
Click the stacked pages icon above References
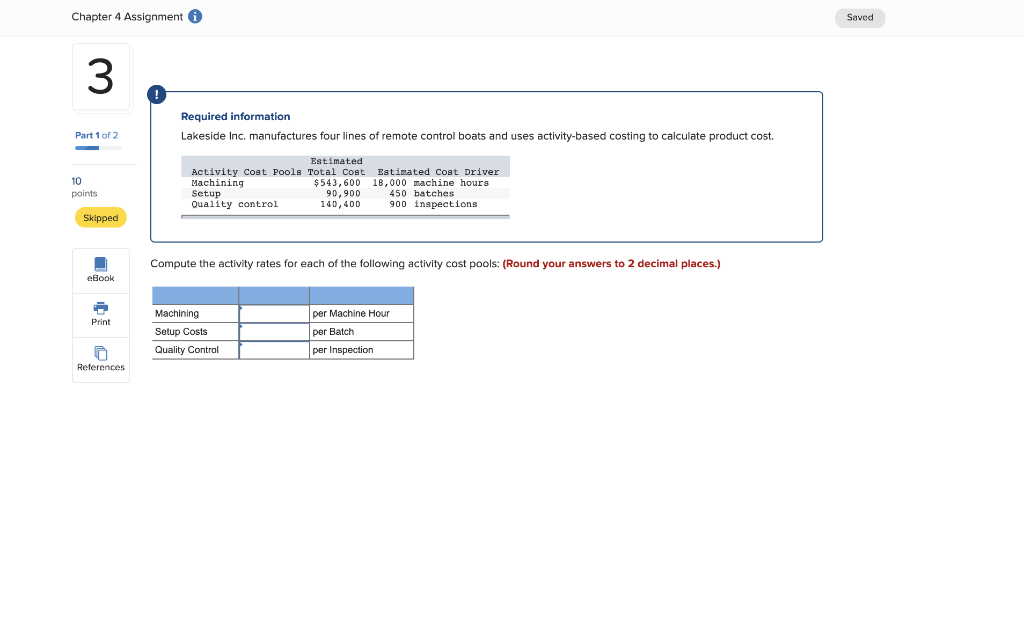coord(100,352)
